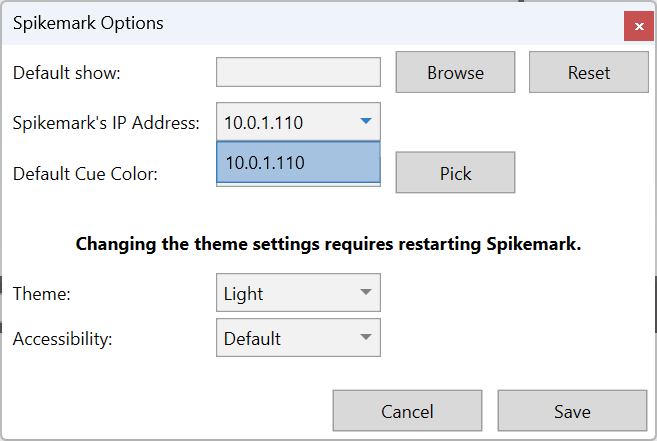This screenshot has height=441, width=657.
Task: Click the "Spikemark's IP Address:" label
Action: (106, 124)
